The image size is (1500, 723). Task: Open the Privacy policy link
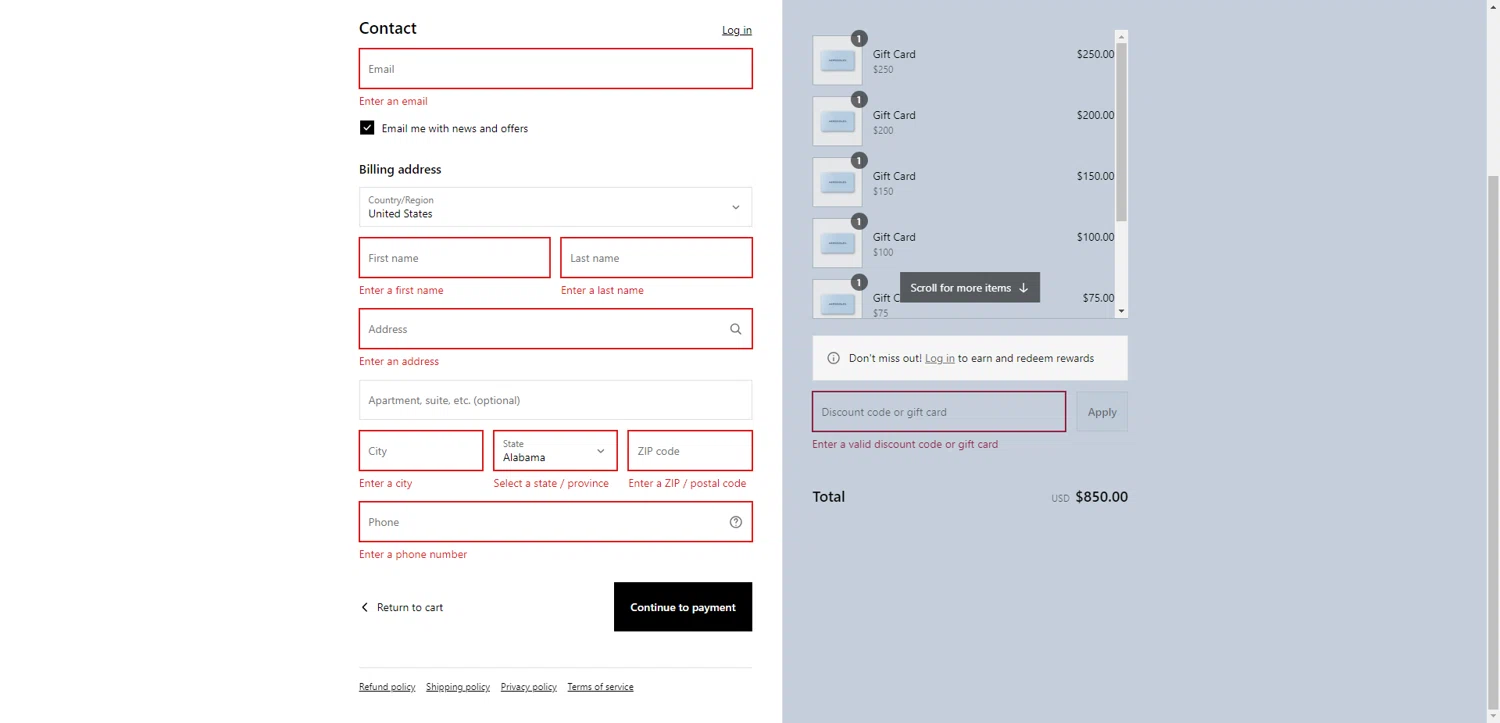click(x=529, y=687)
